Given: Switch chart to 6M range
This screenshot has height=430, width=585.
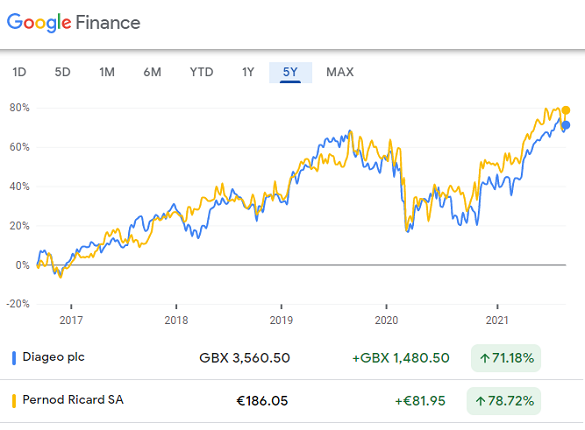Looking at the screenshot, I should pyautogui.click(x=153, y=72).
